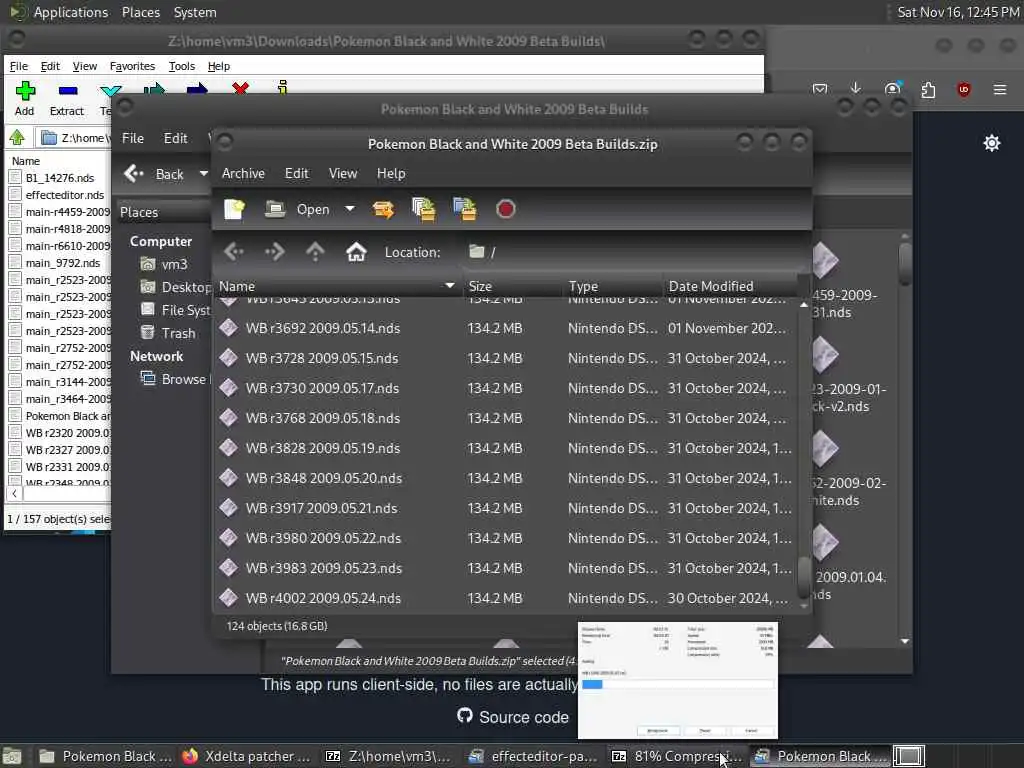Open the View menu in archive manager
The width and height of the screenshot is (1024, 768).
coord(343,173)
